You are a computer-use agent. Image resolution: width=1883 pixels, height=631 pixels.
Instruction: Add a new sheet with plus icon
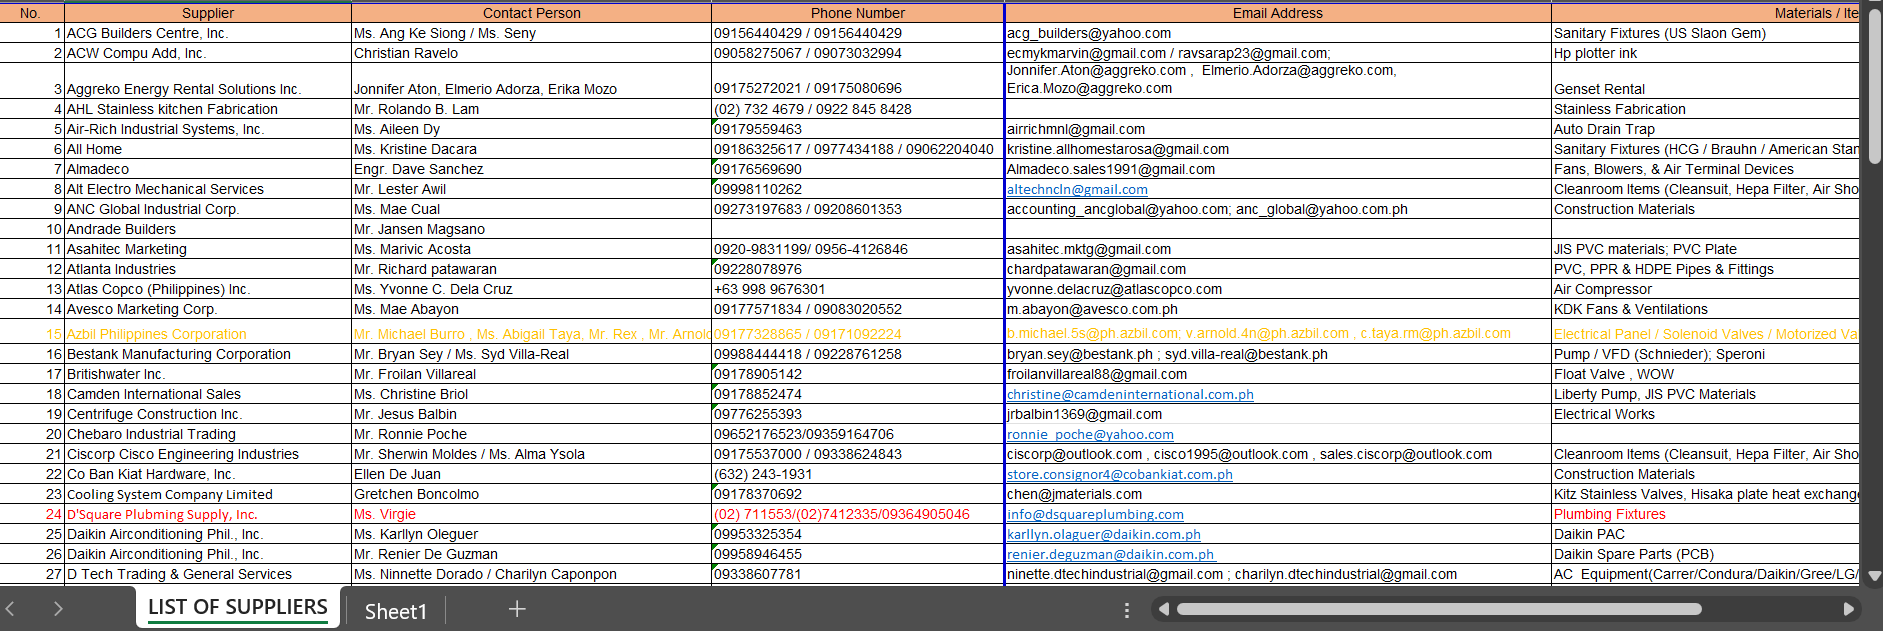pyautogui.click(x=517, y=609)
